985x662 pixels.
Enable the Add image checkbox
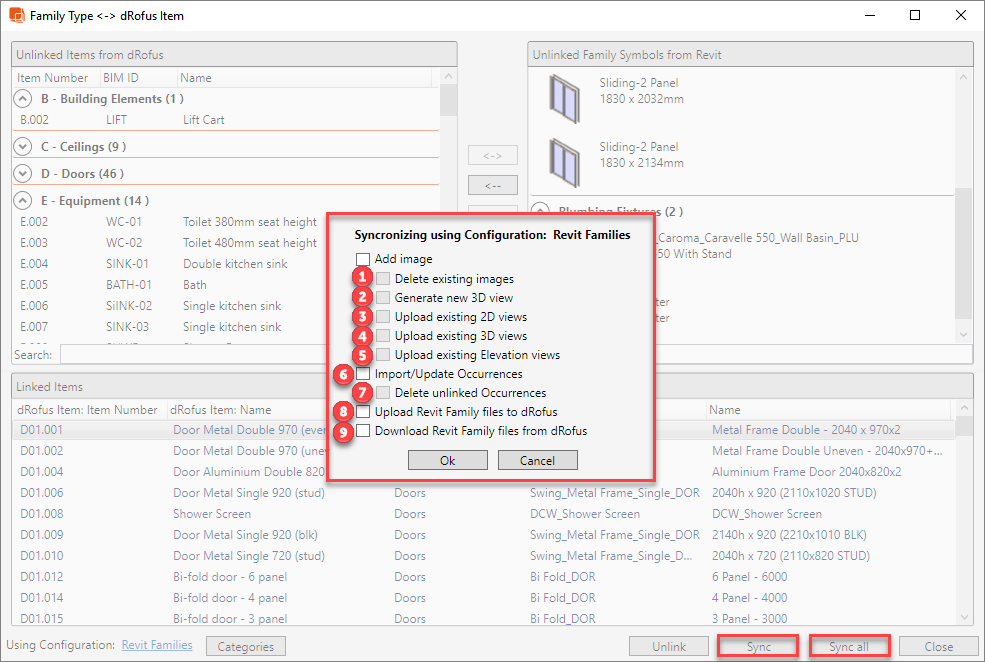tap(363, 260)
